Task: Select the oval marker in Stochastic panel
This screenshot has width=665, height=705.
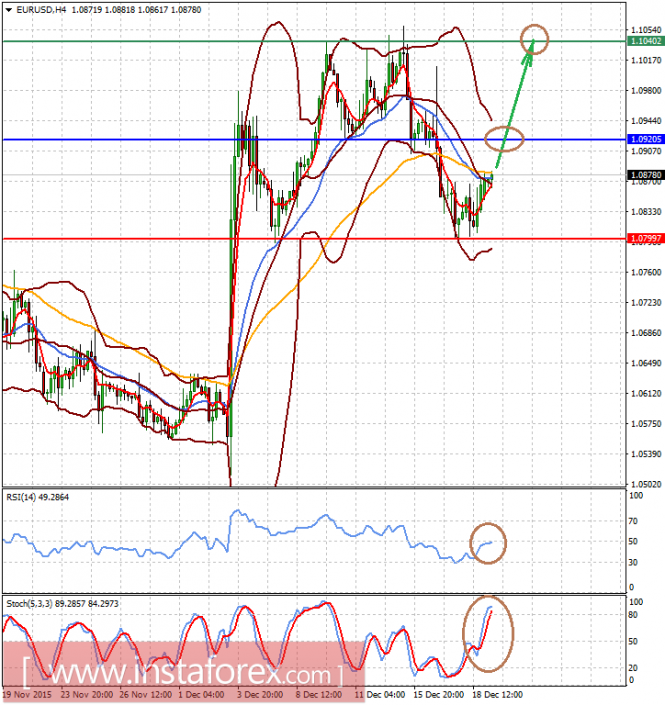Action: [488, 634]
